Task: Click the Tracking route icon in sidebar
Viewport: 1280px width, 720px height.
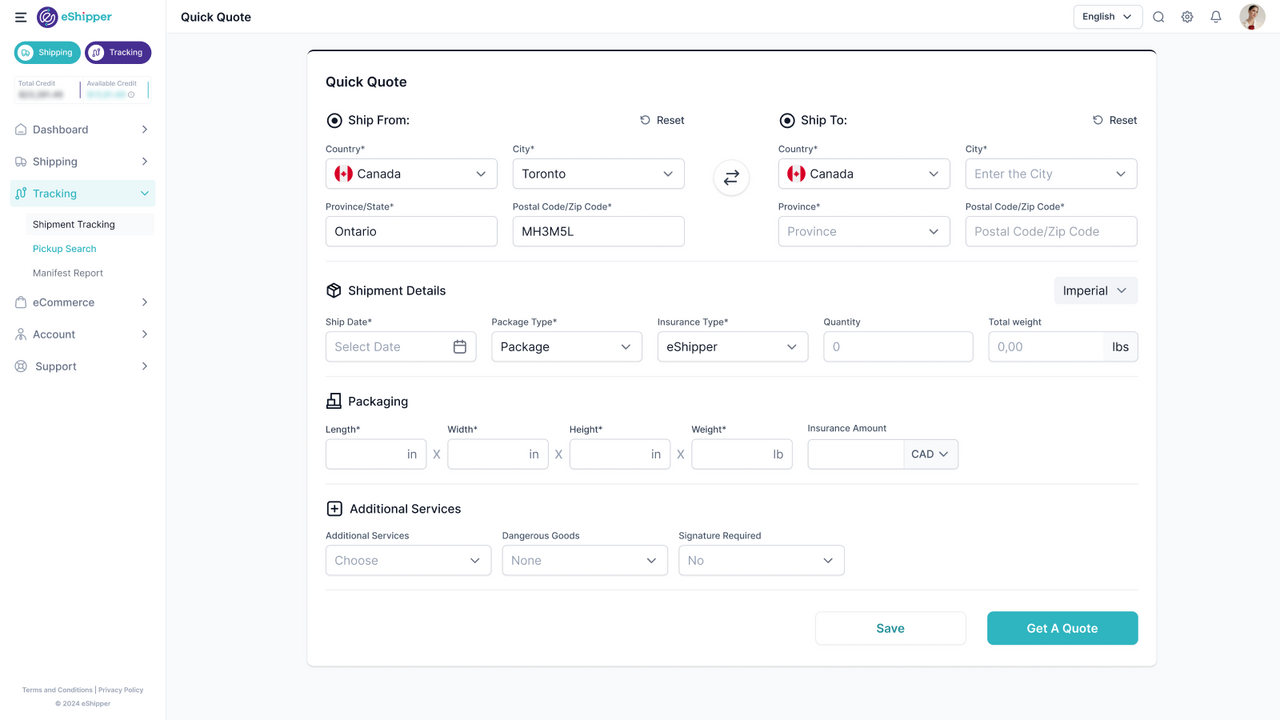Action: (x=21, y=193)
